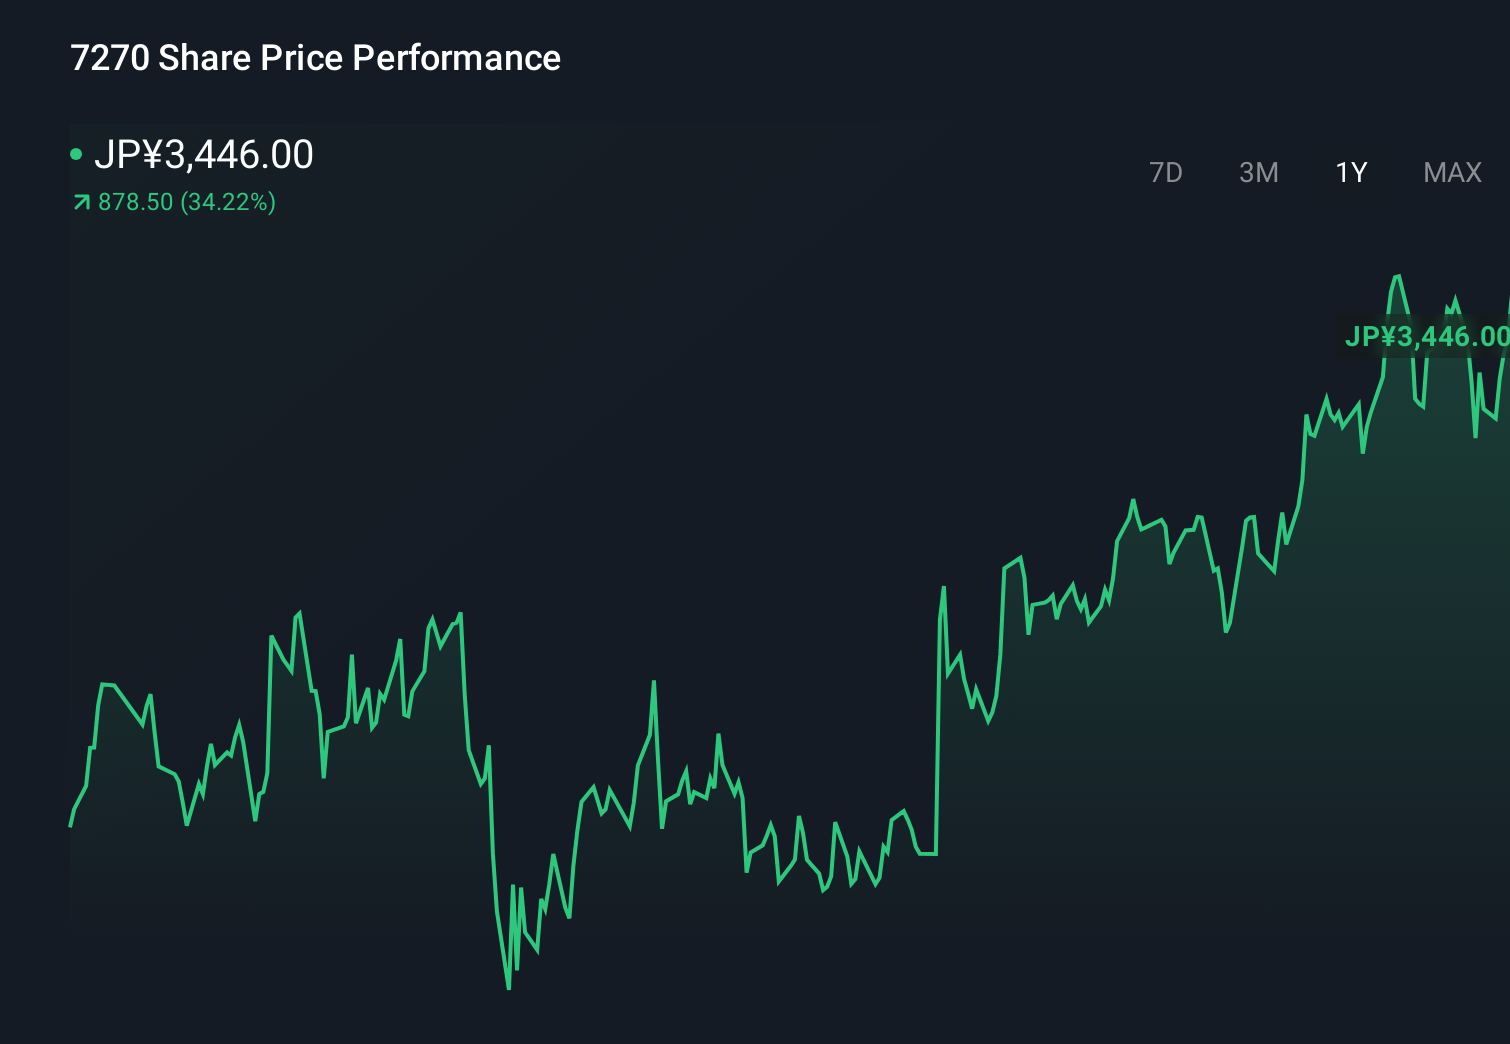The image size is (1510, 1044).
Task: Click the starting point of the price line
Action: click(70, 826)
